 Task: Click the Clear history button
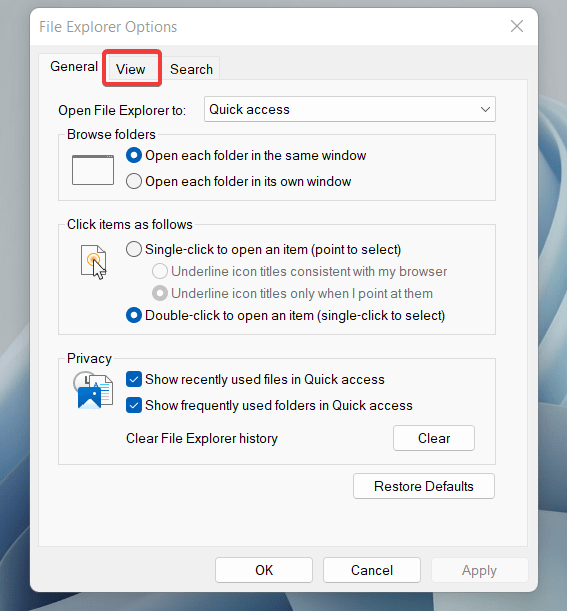(x=434, y=438)
